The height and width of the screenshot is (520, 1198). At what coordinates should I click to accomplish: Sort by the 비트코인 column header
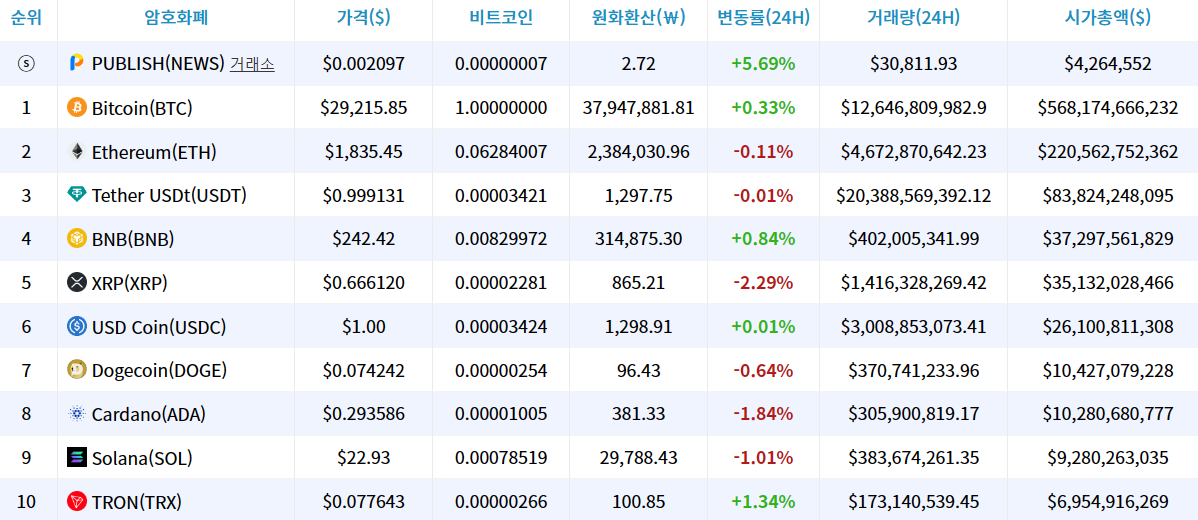[x=501, y=18]
